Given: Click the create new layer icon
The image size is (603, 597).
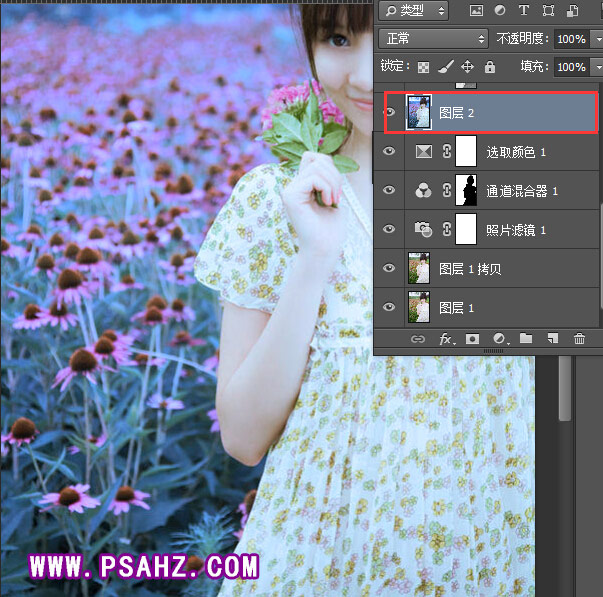Looking at the screenshot, I should pos(552,340).
